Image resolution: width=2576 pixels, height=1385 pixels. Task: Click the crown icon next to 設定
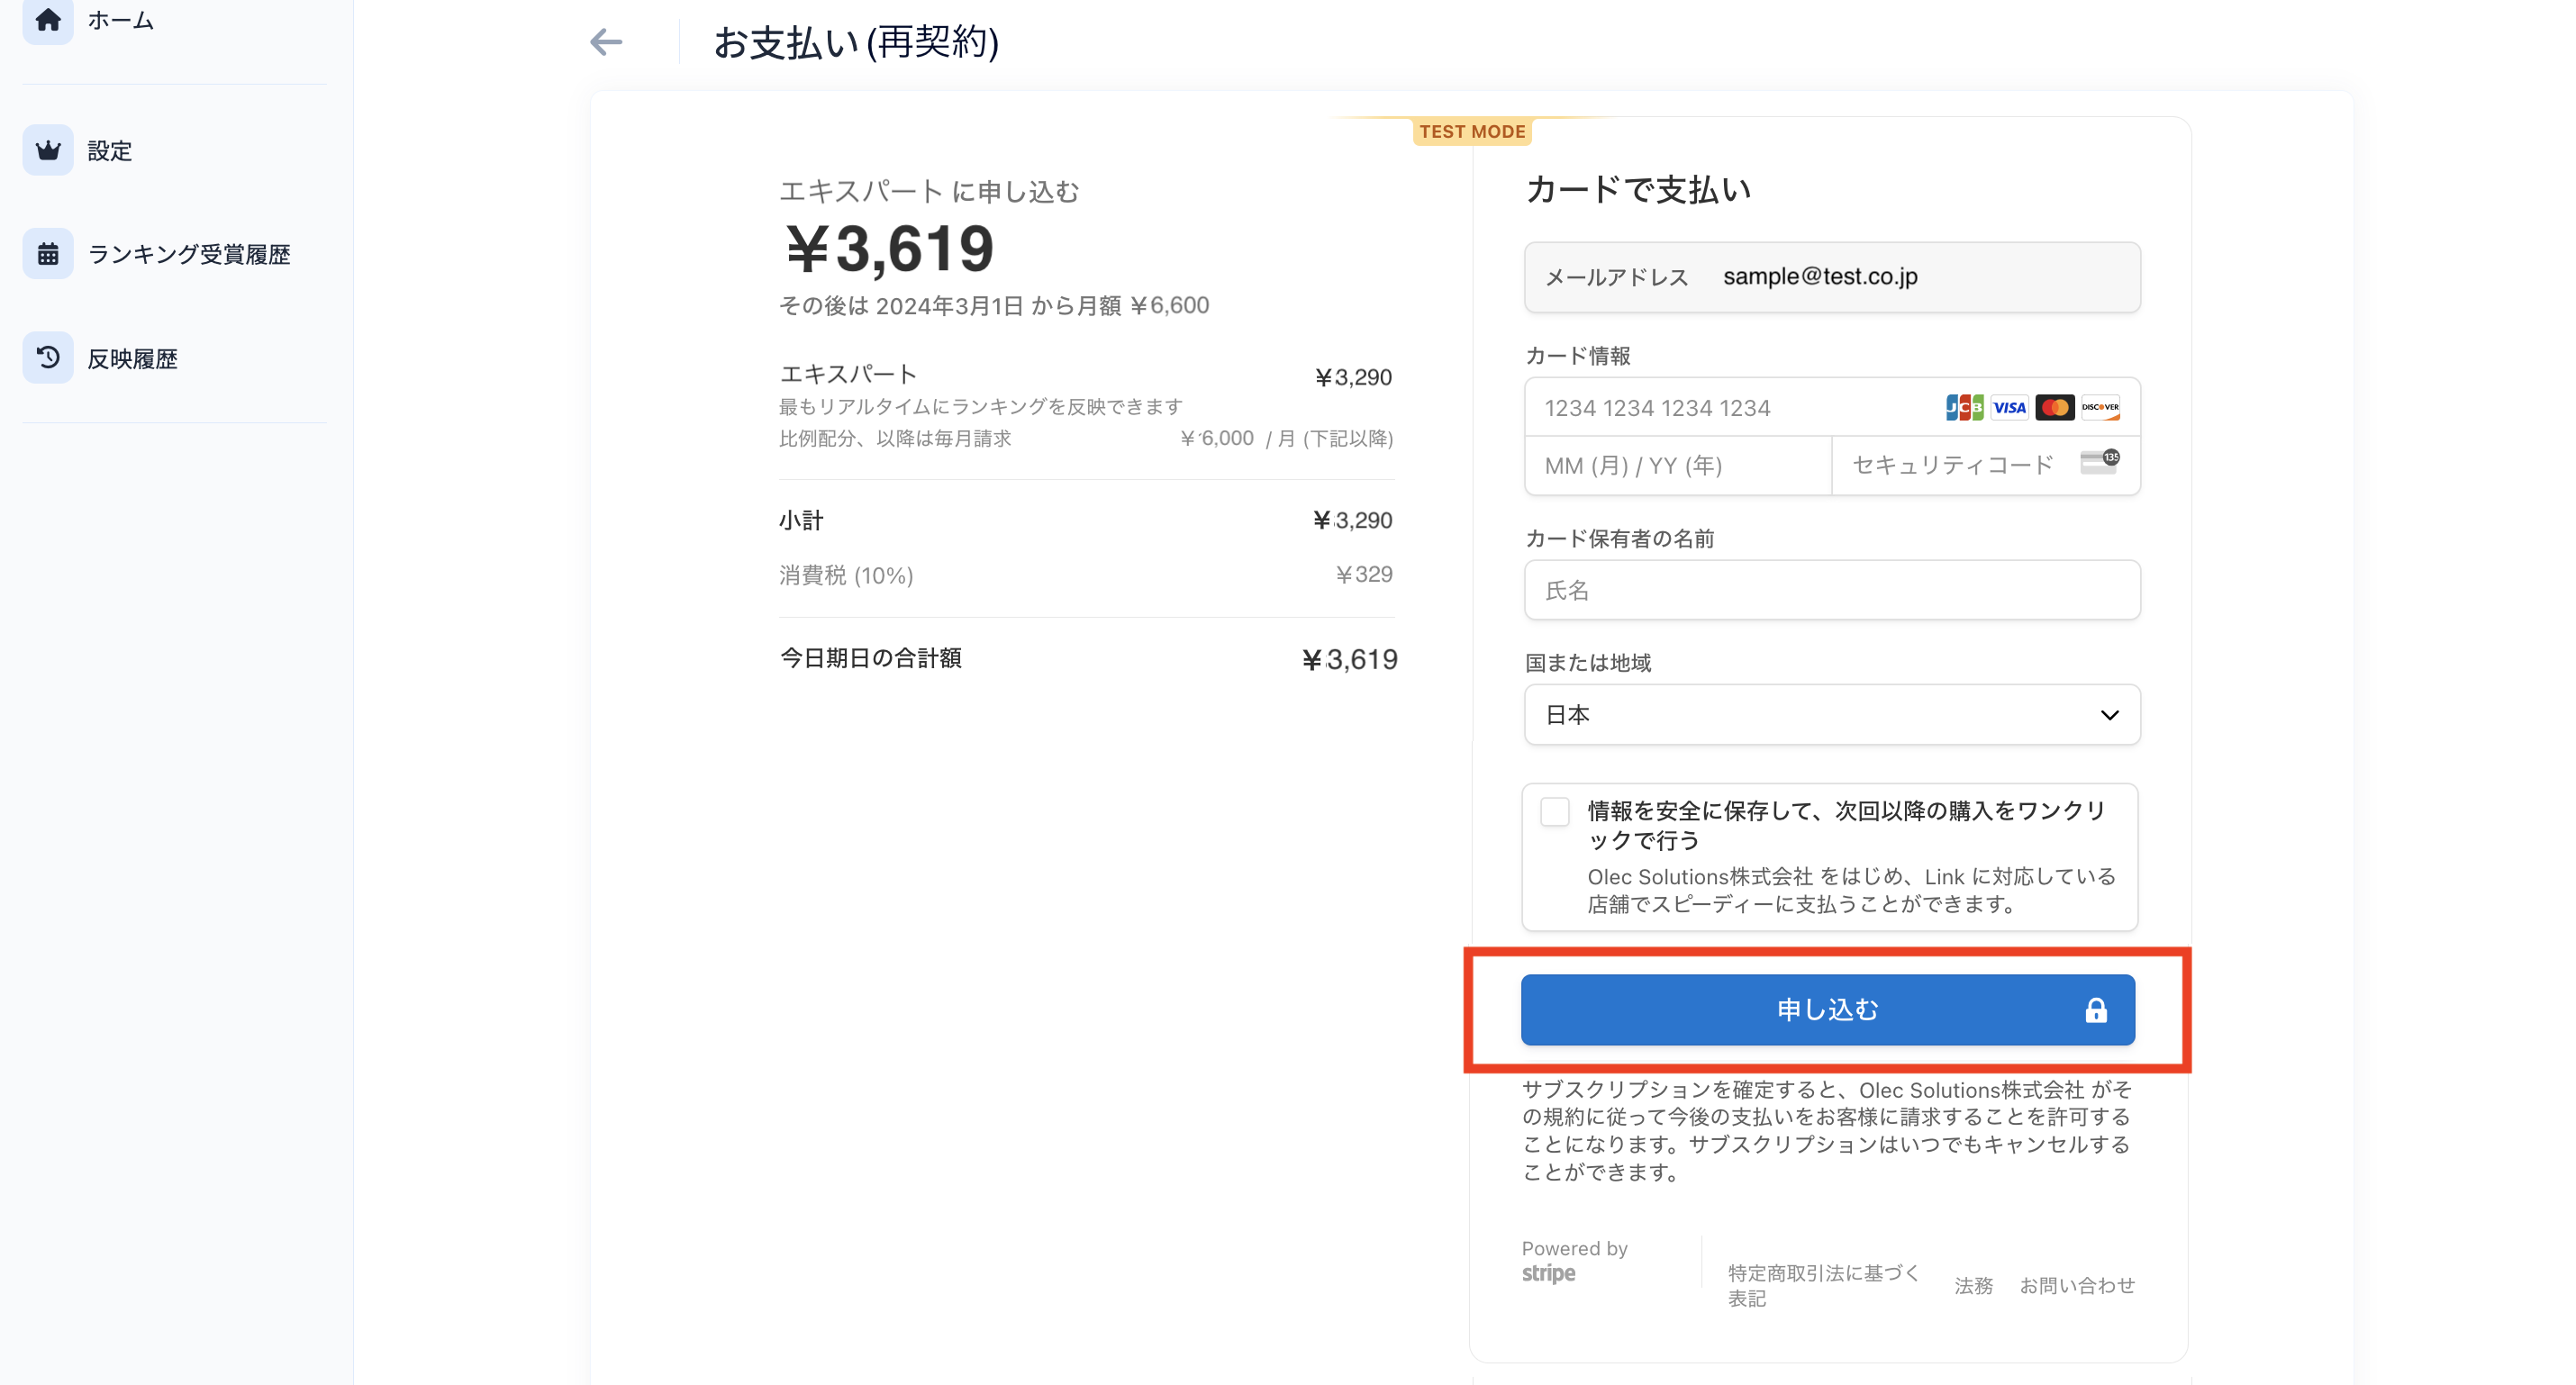point(47,150)
